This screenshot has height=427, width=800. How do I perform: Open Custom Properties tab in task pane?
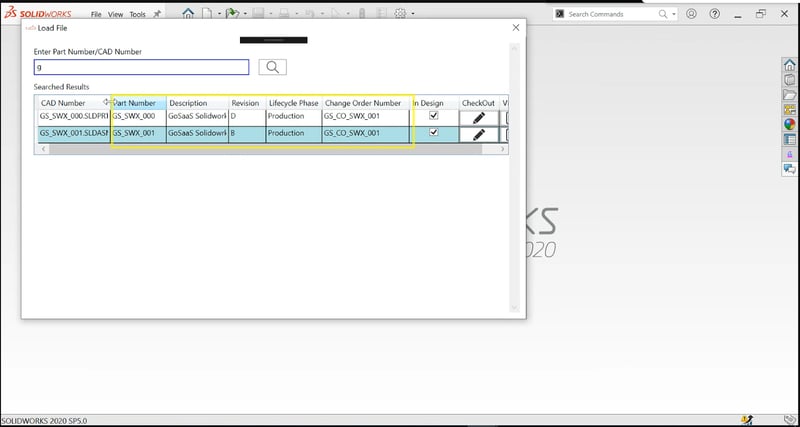coord(789,140)
